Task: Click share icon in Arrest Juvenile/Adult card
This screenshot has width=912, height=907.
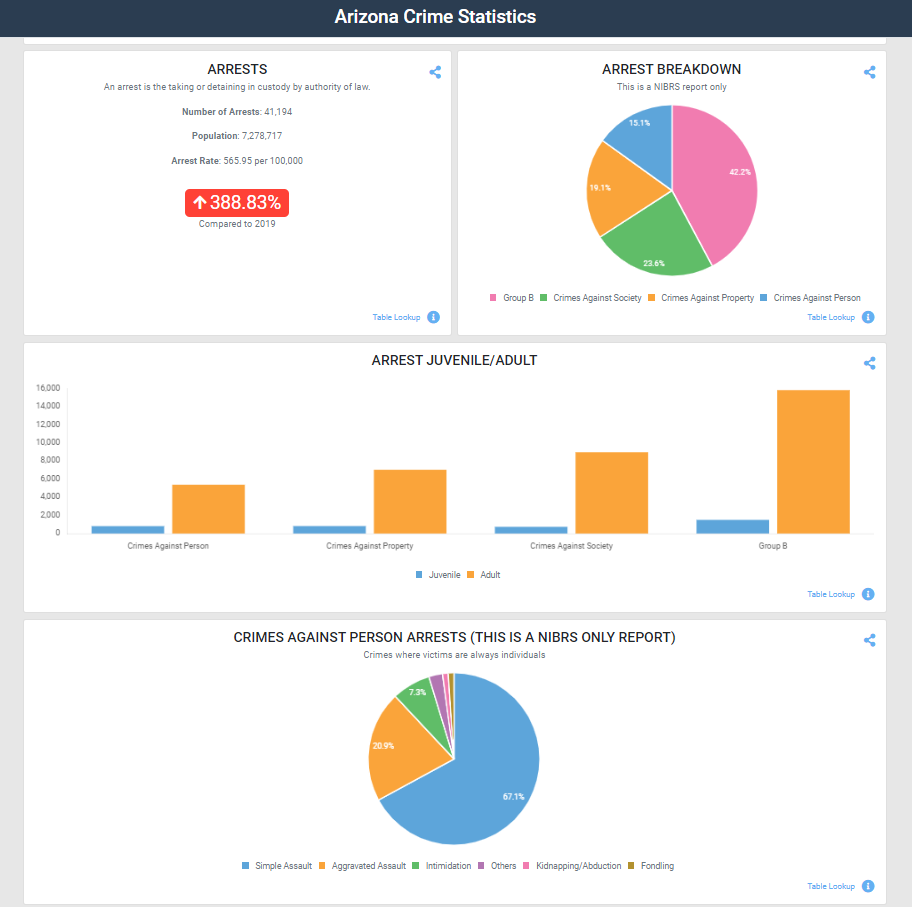Action: 869,364
